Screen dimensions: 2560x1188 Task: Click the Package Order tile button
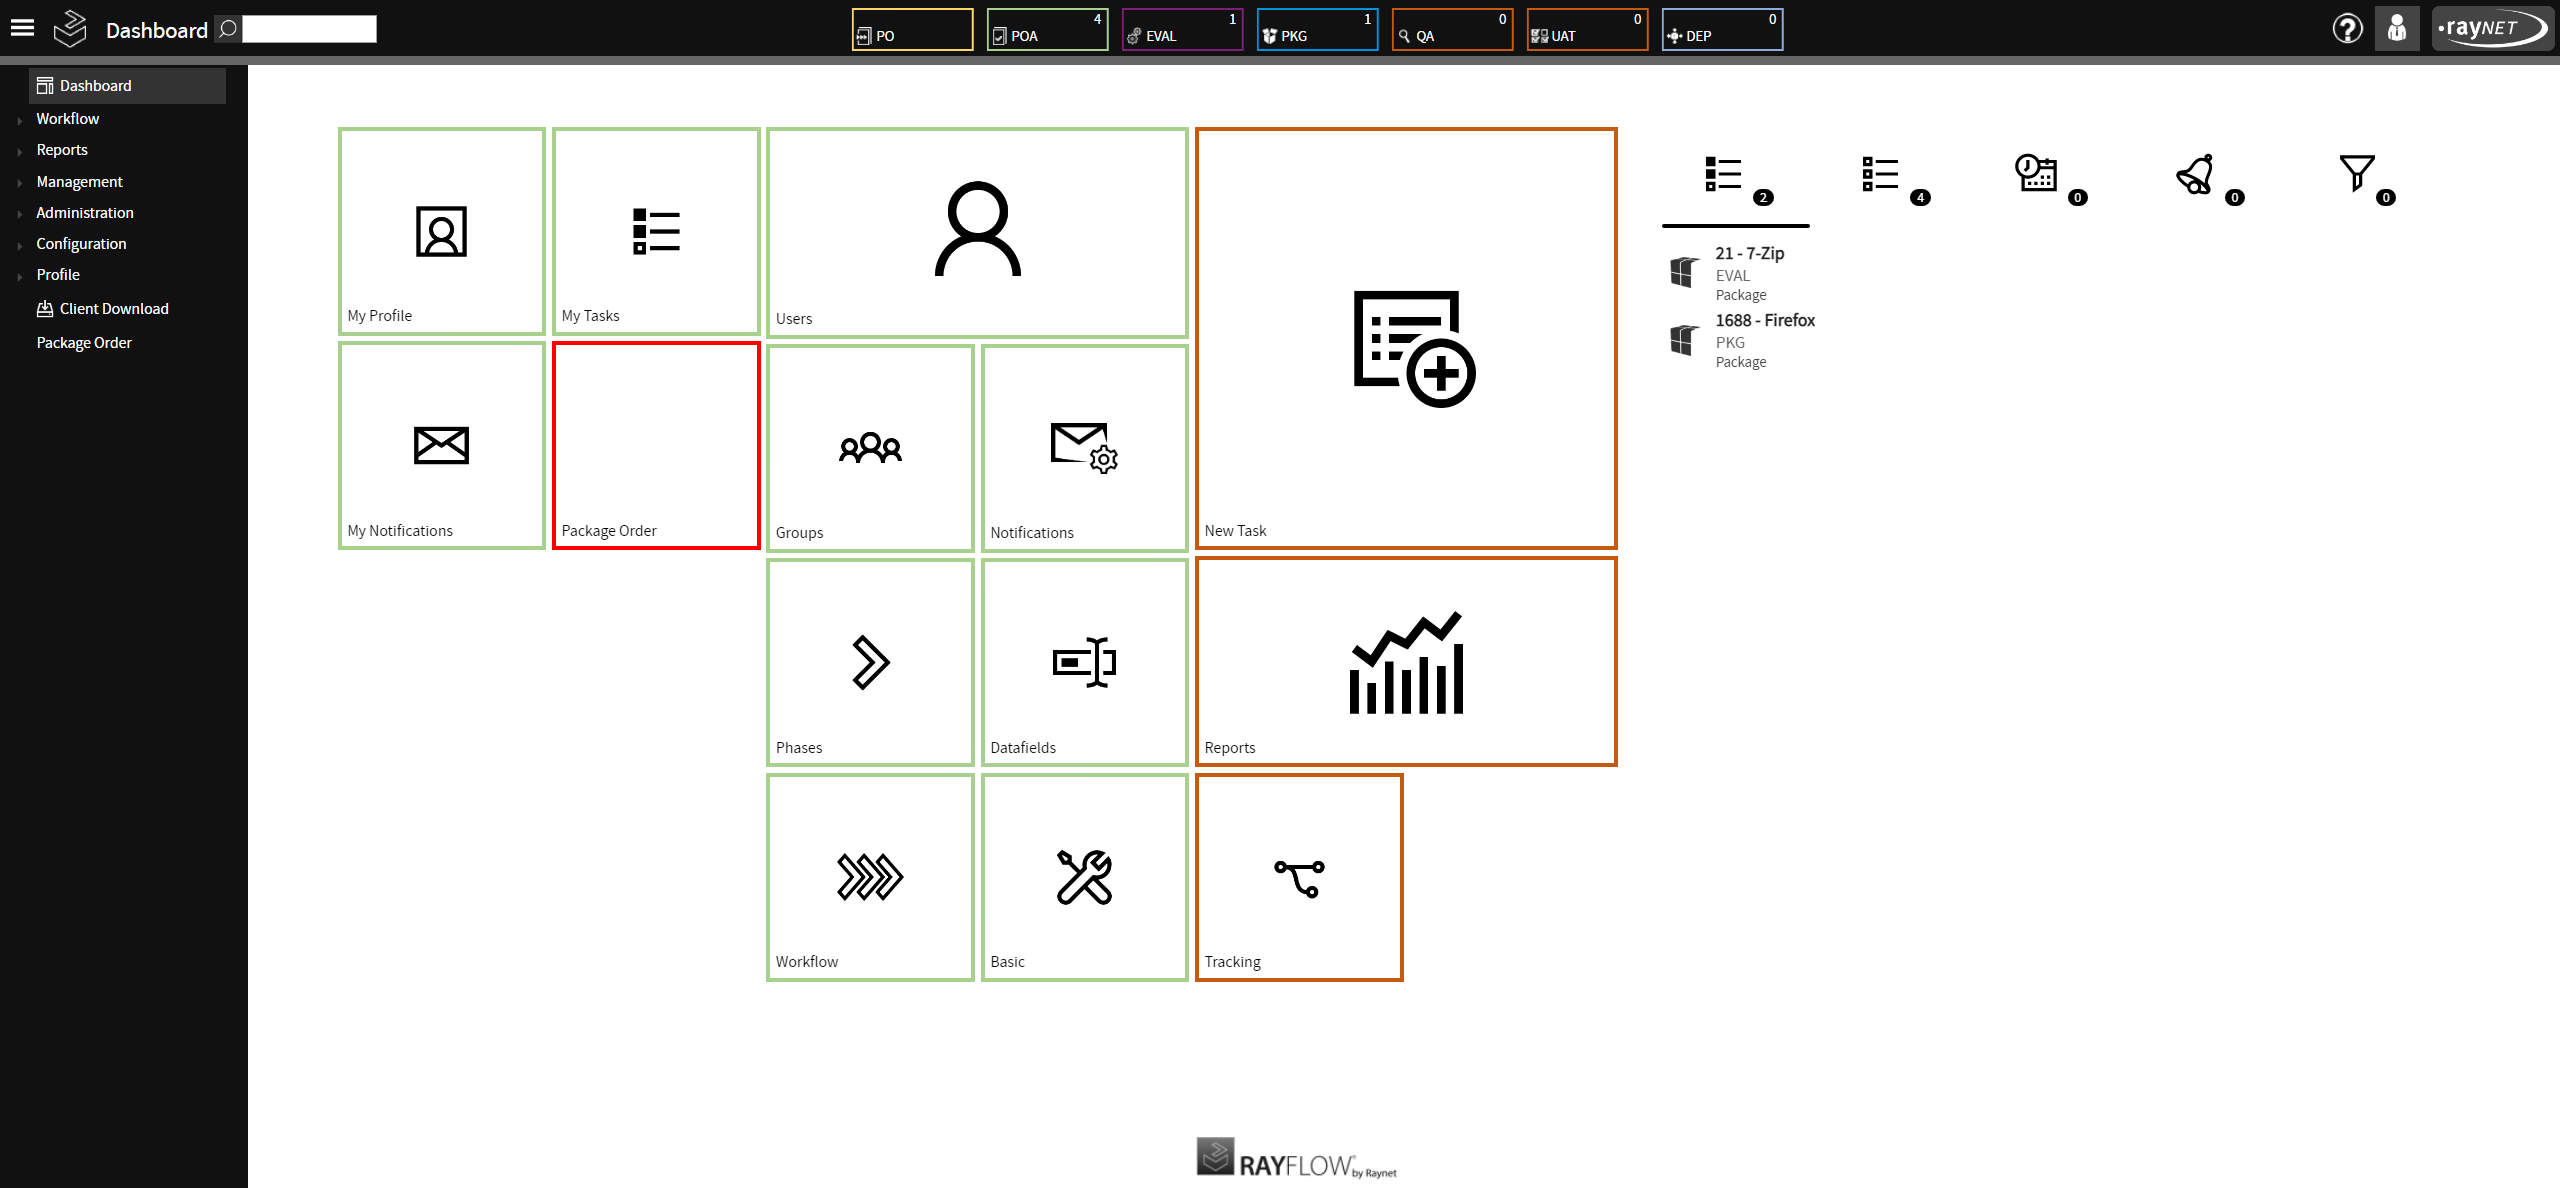pos(655,444)
